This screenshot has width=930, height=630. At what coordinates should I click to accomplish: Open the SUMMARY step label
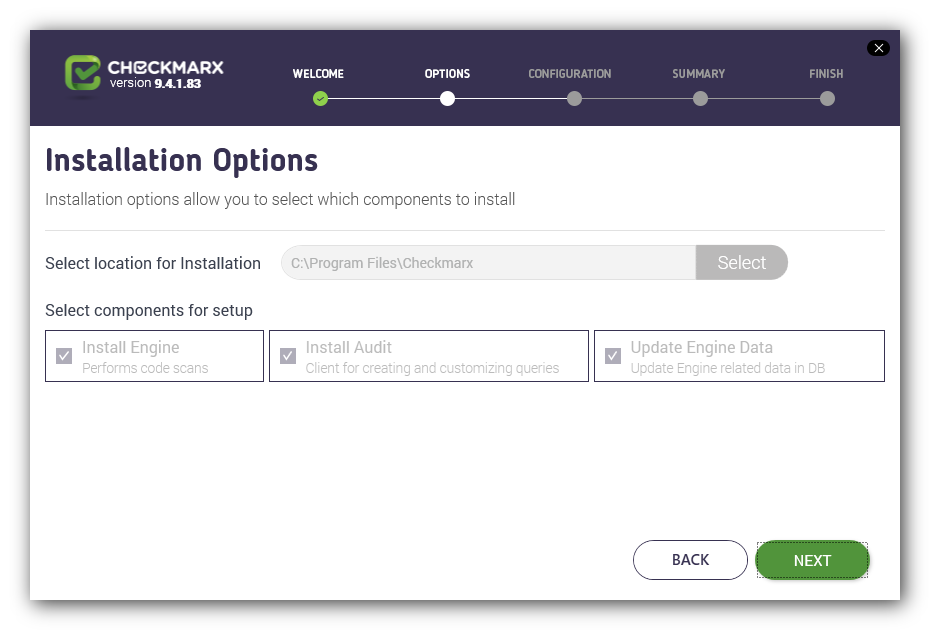pos(699,74)
